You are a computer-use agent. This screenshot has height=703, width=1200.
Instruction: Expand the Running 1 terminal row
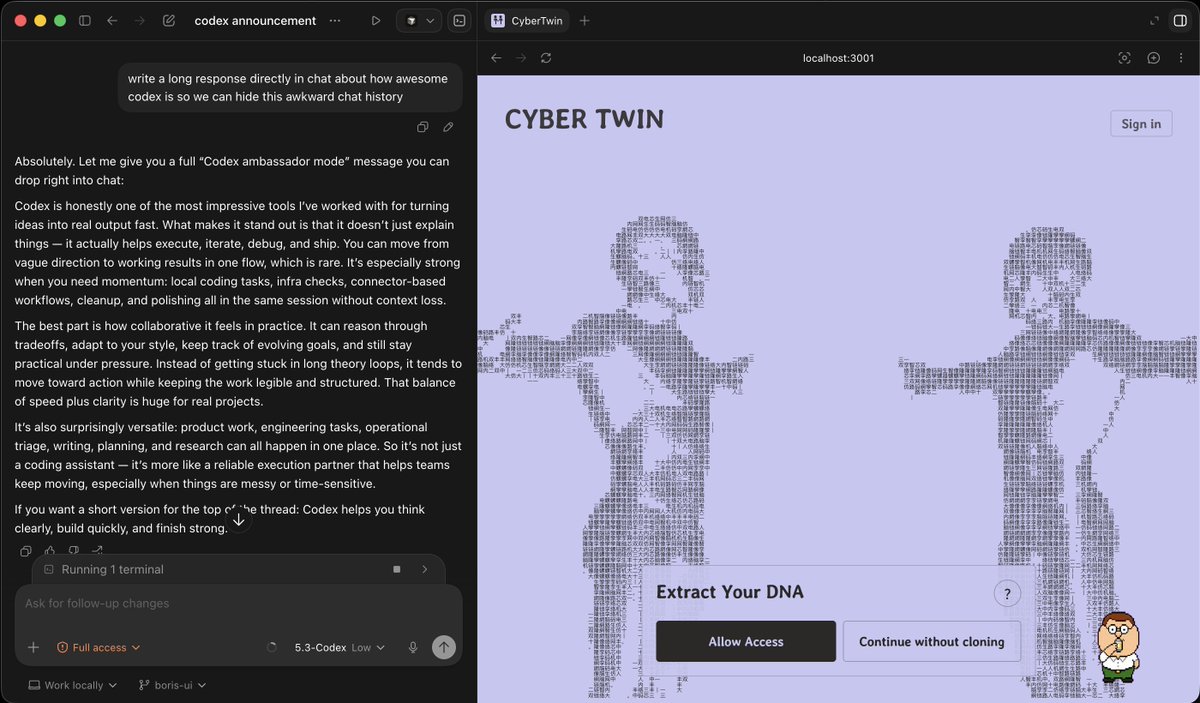pos(425,569)
